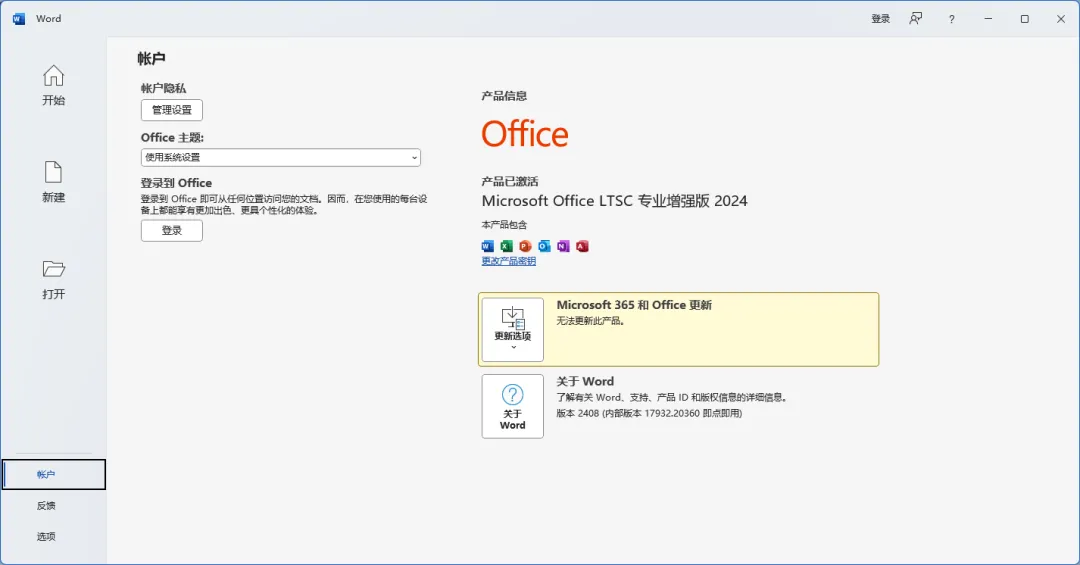Click the 无法更新此产品 message
The height and width of the screenshot is (565, 1080).
point(590,320)
